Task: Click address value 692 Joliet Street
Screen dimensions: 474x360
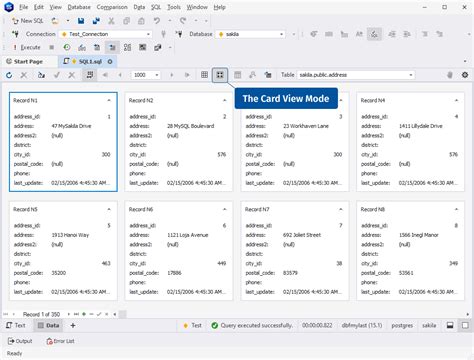Action: [x=302, y=235]
